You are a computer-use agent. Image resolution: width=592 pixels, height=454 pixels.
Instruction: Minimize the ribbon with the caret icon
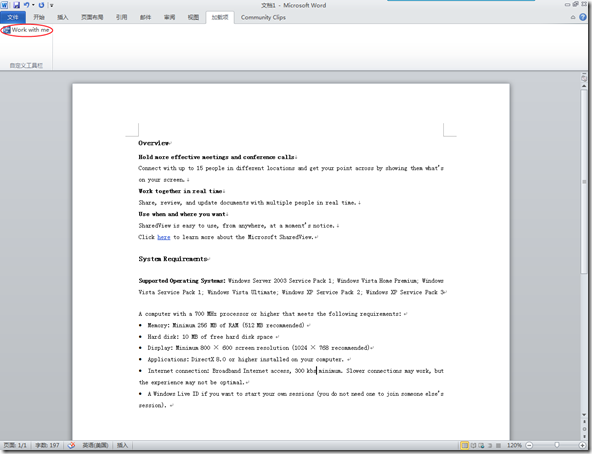(x=573, y=17)
